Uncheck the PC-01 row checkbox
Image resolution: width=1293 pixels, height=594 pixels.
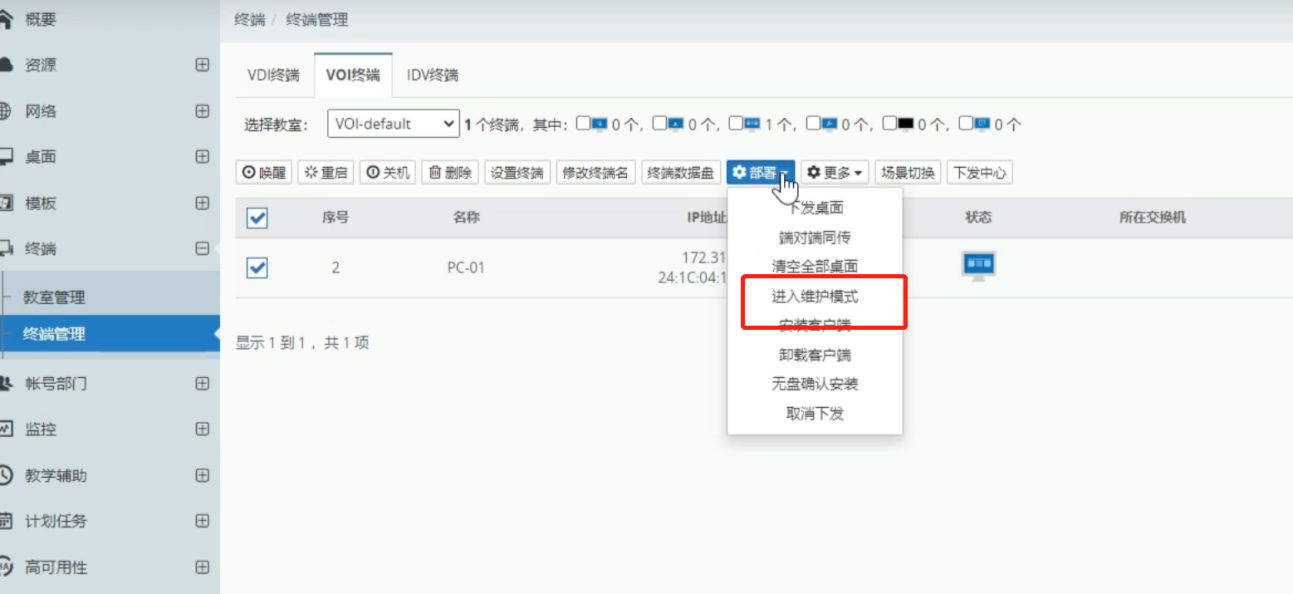click(257, 267)
